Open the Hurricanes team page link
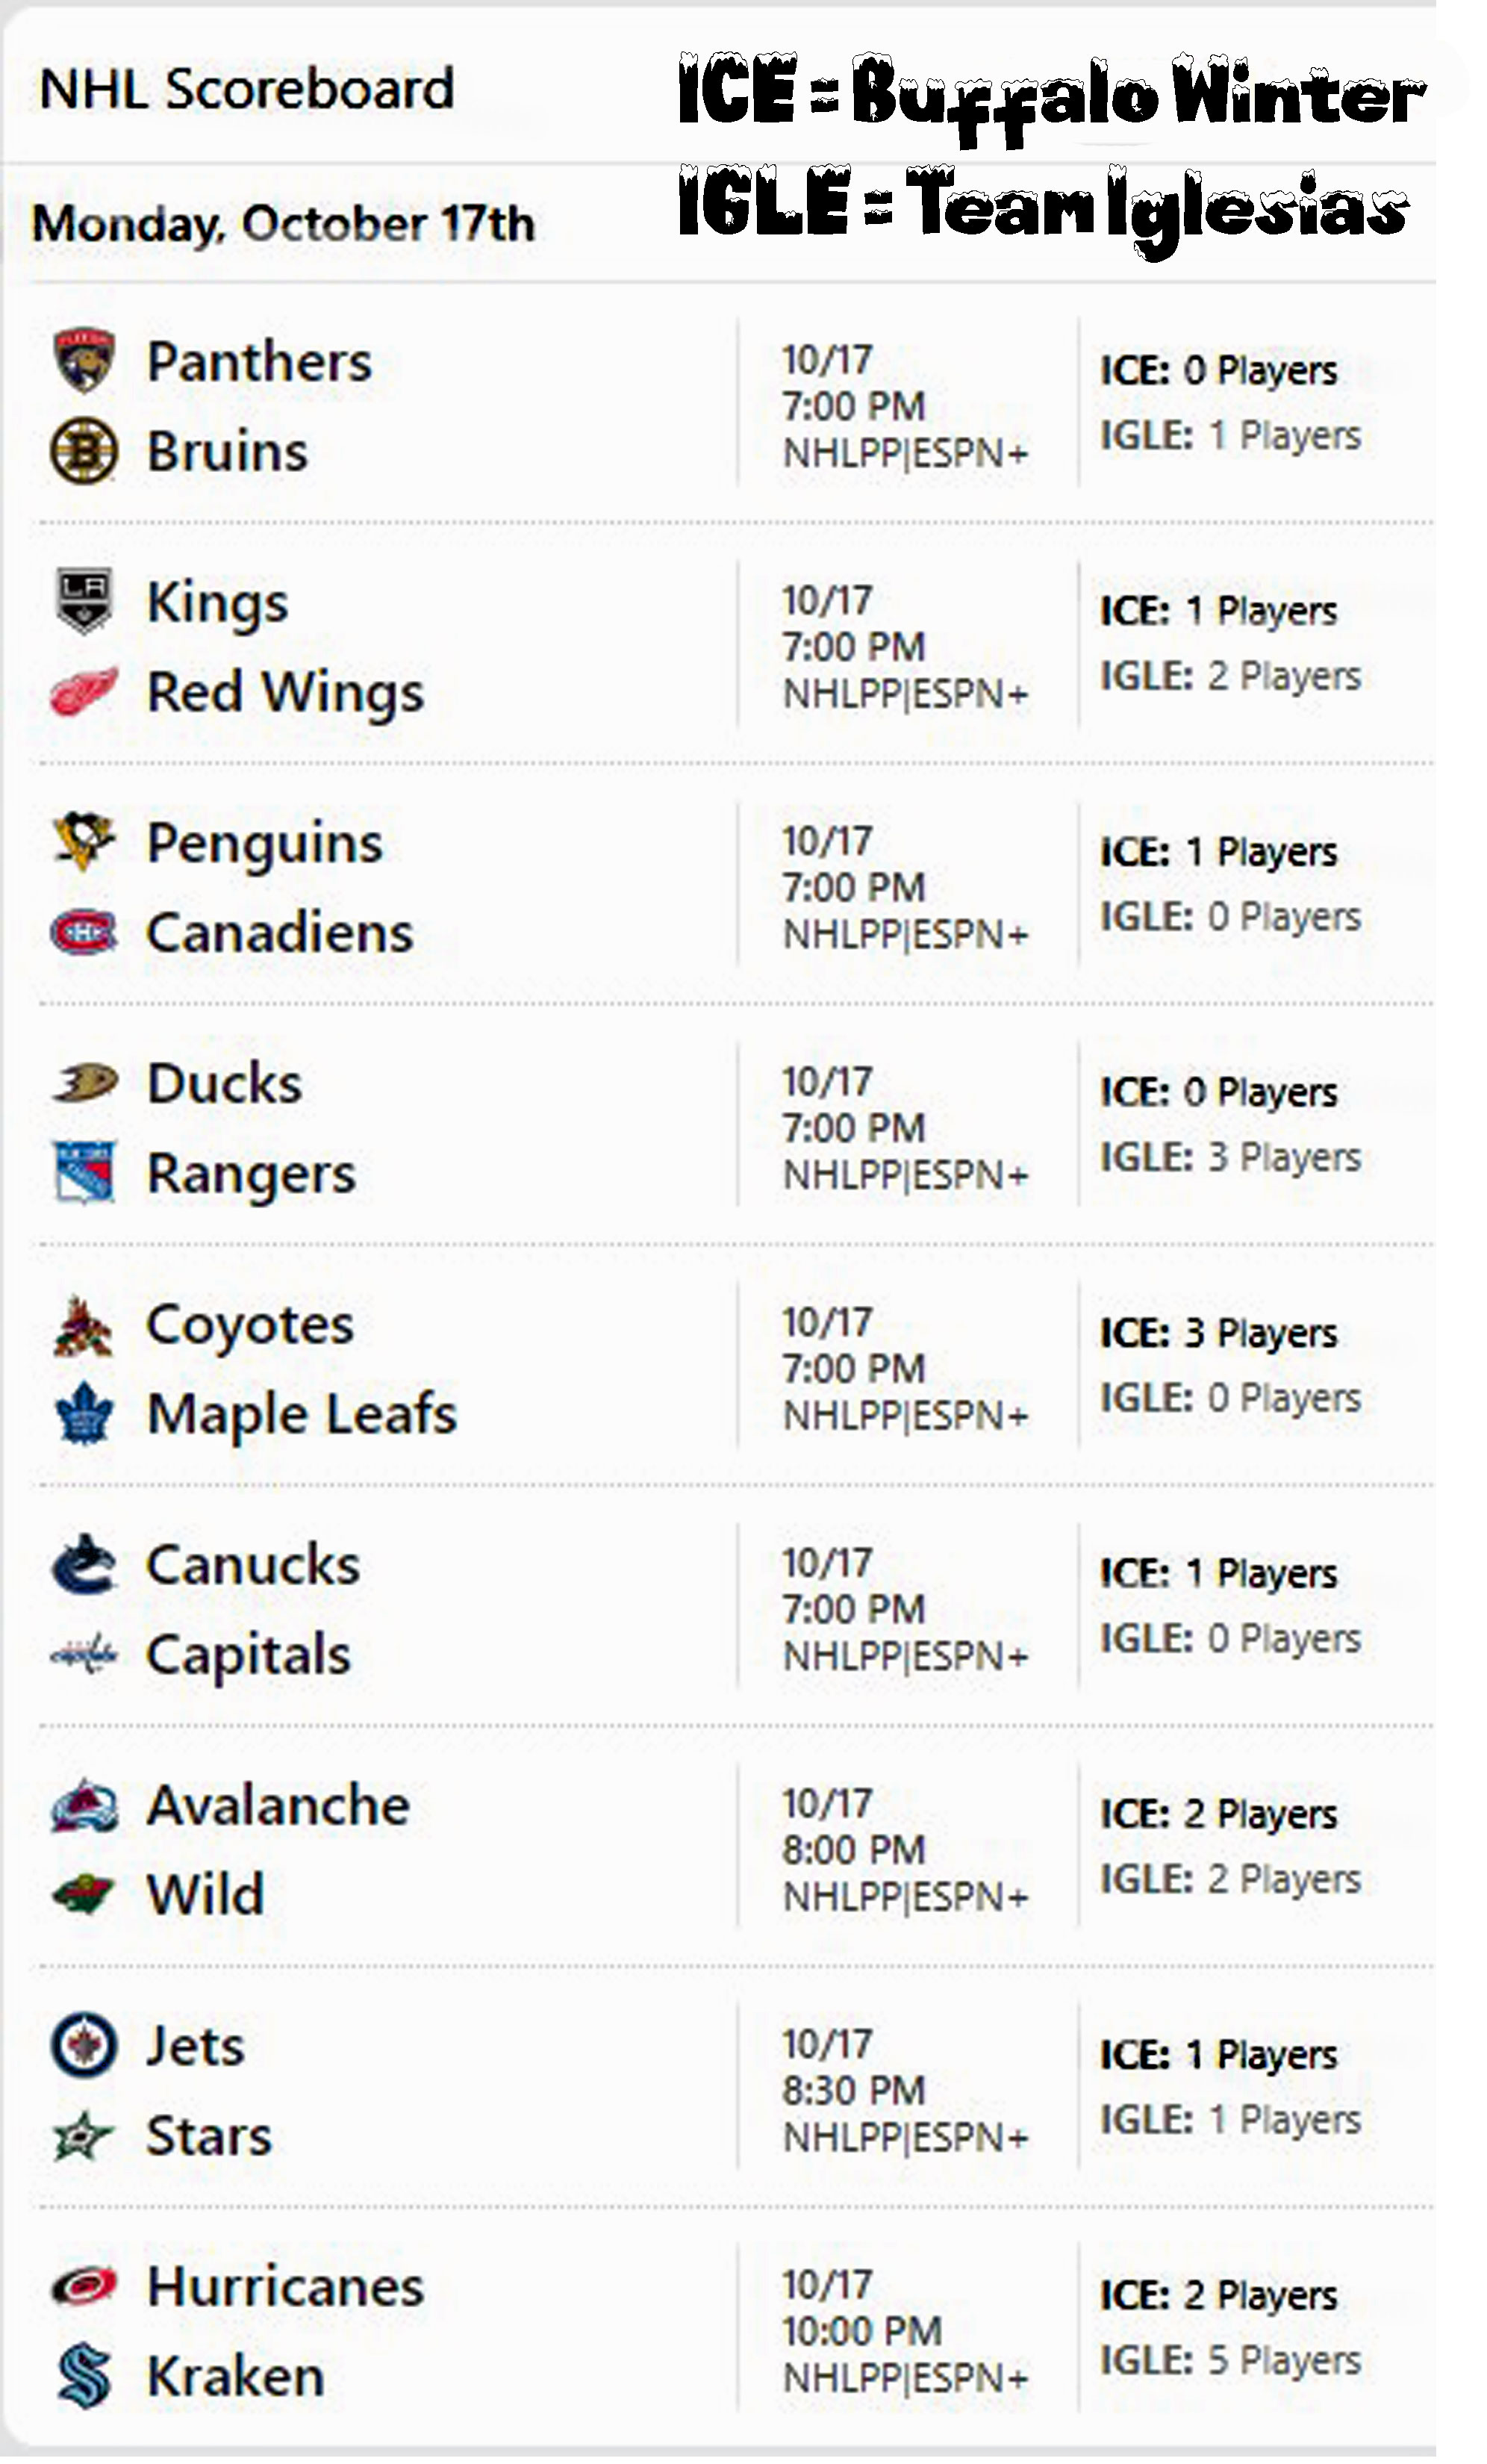The image size is (1487, 2464). coord(285,2287)
